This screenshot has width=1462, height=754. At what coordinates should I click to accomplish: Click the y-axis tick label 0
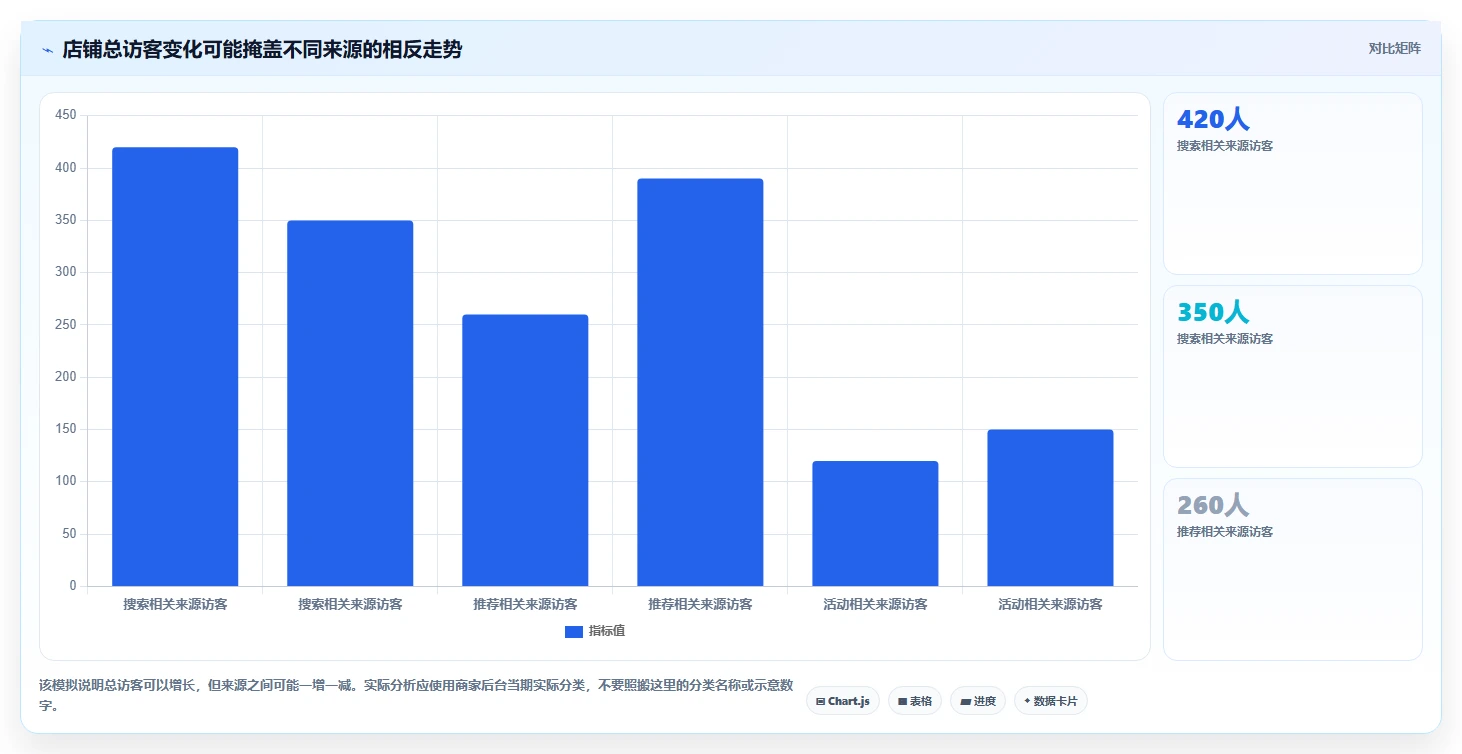[73, 586]
